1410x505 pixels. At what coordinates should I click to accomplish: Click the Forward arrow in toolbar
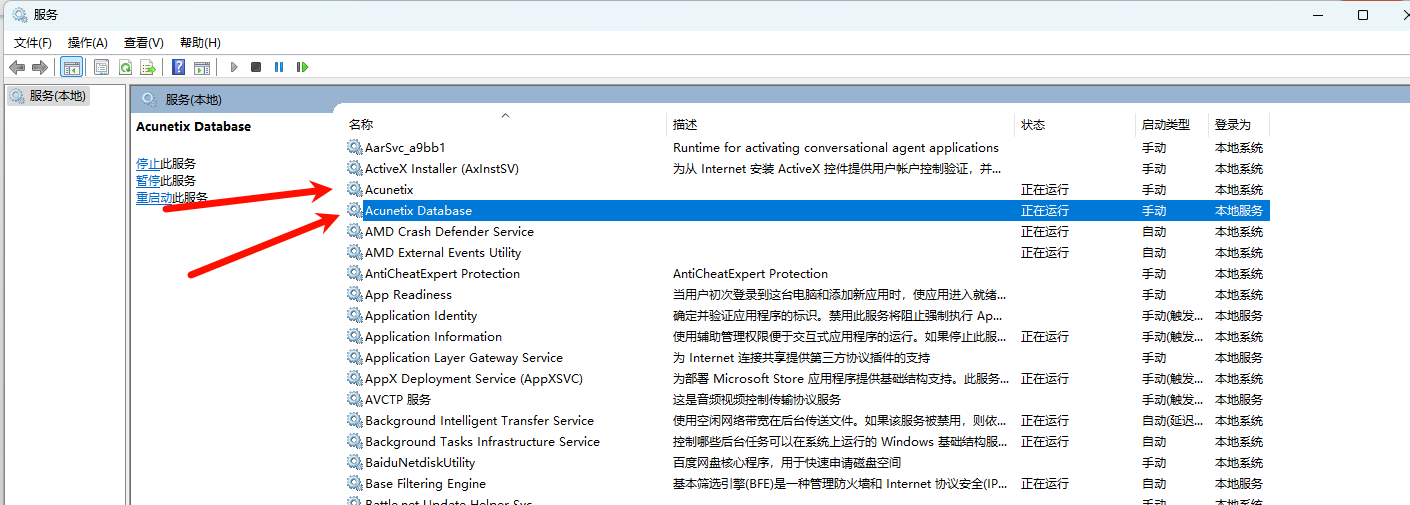[40, 67]
